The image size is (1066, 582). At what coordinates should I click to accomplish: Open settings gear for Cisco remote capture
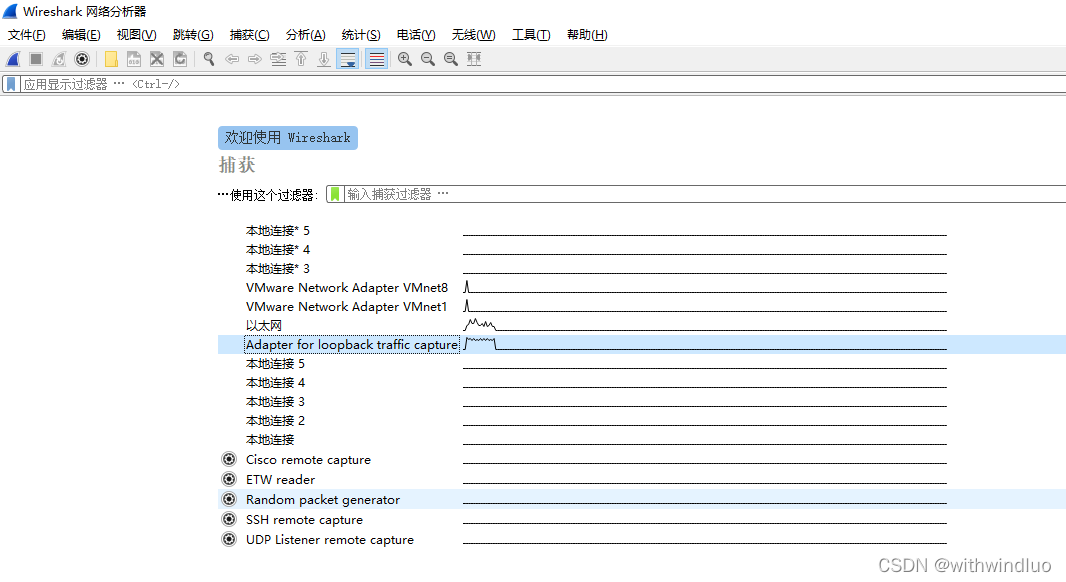pos(229,460)
